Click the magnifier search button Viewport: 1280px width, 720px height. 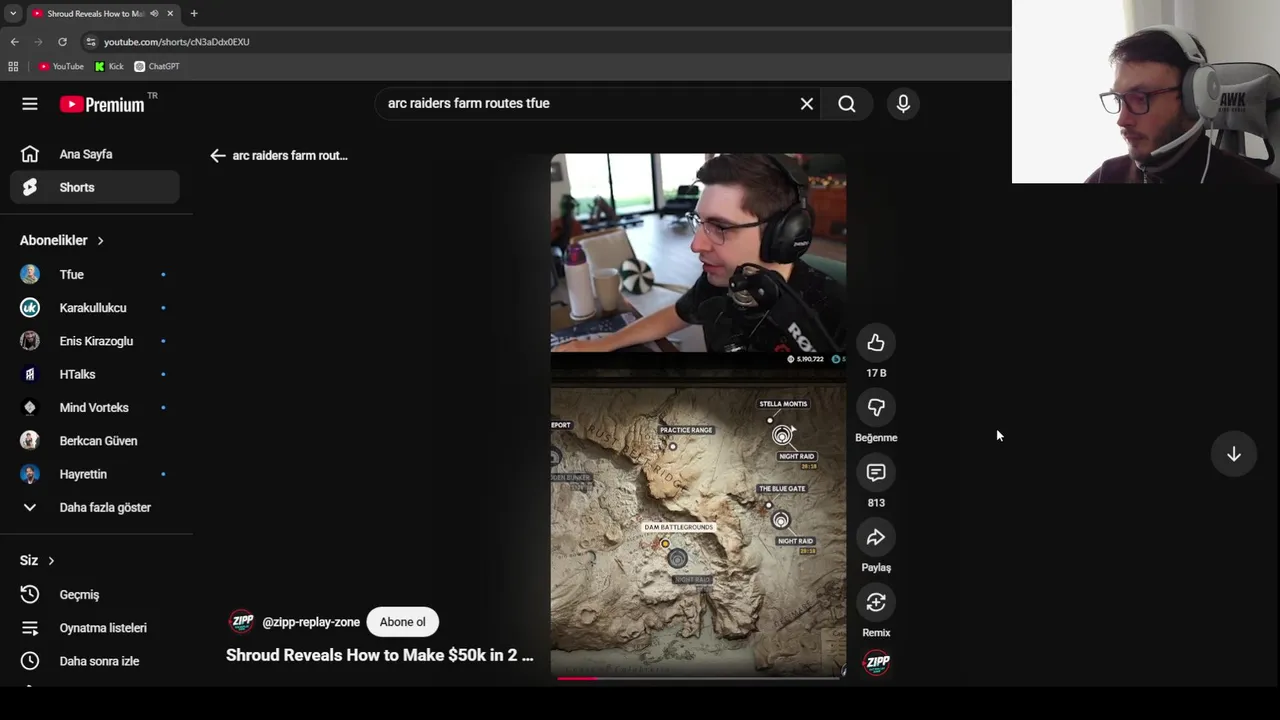[847, 104]
